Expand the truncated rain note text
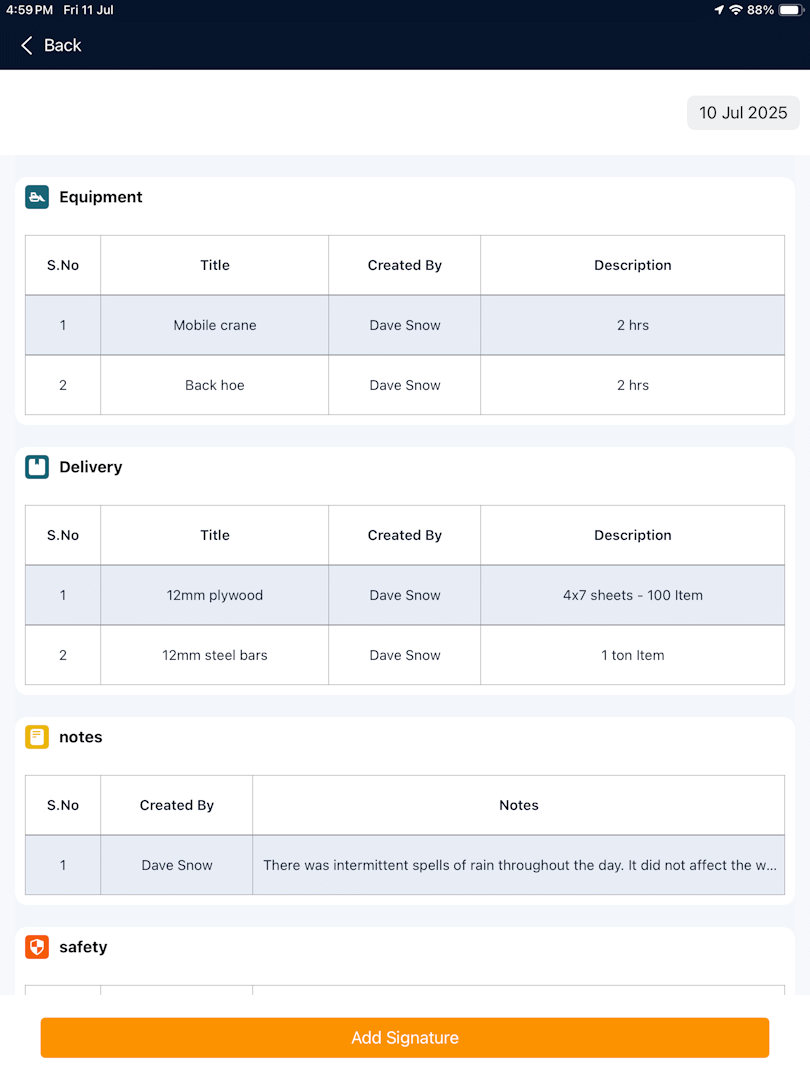Image resolution: width=810 pixels, height=1080 pixels. click(x=520, y=865)
